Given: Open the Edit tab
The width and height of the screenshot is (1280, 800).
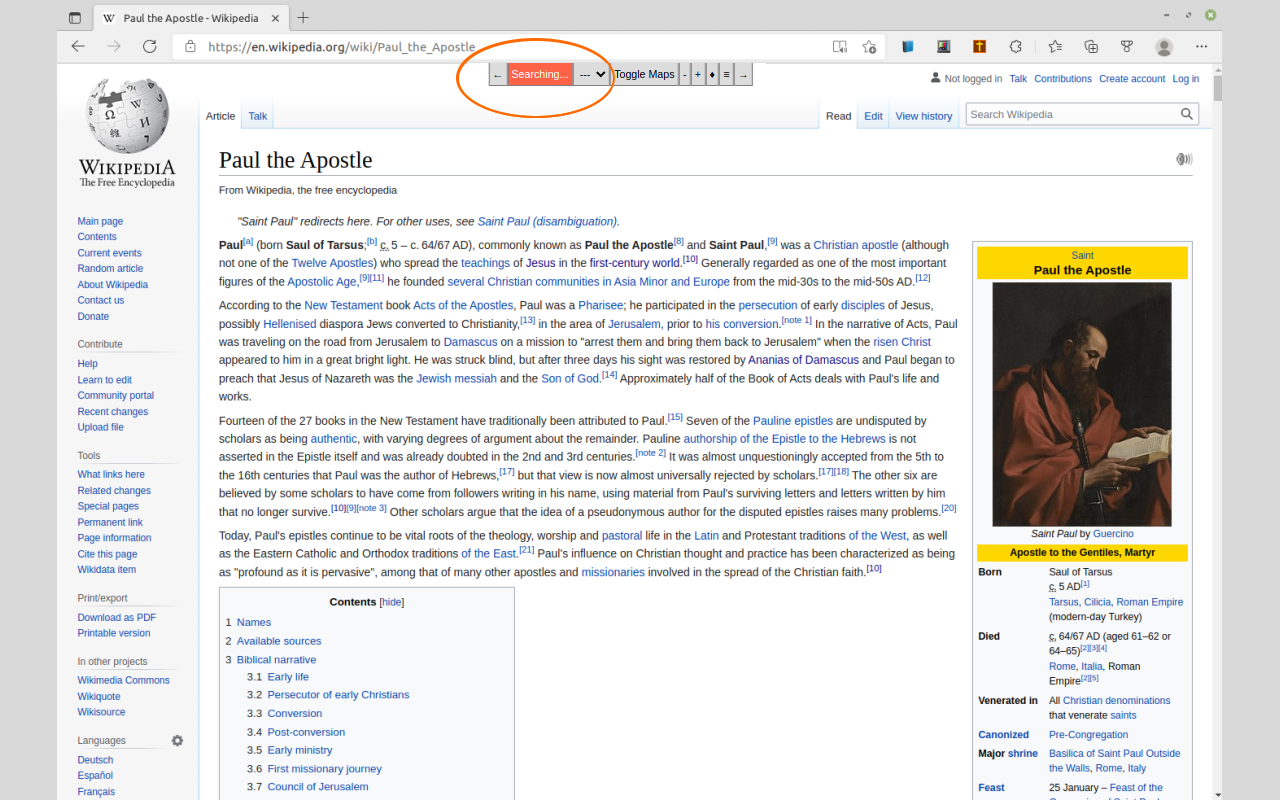Looking at the screenshot, I should coord(873,116).
